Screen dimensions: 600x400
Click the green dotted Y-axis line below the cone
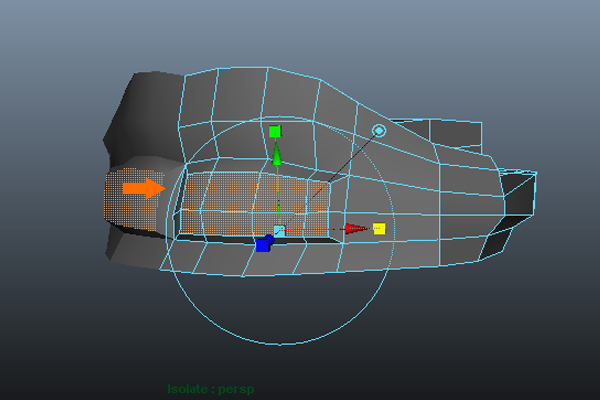pyautogui.click(x=277, y=195)
